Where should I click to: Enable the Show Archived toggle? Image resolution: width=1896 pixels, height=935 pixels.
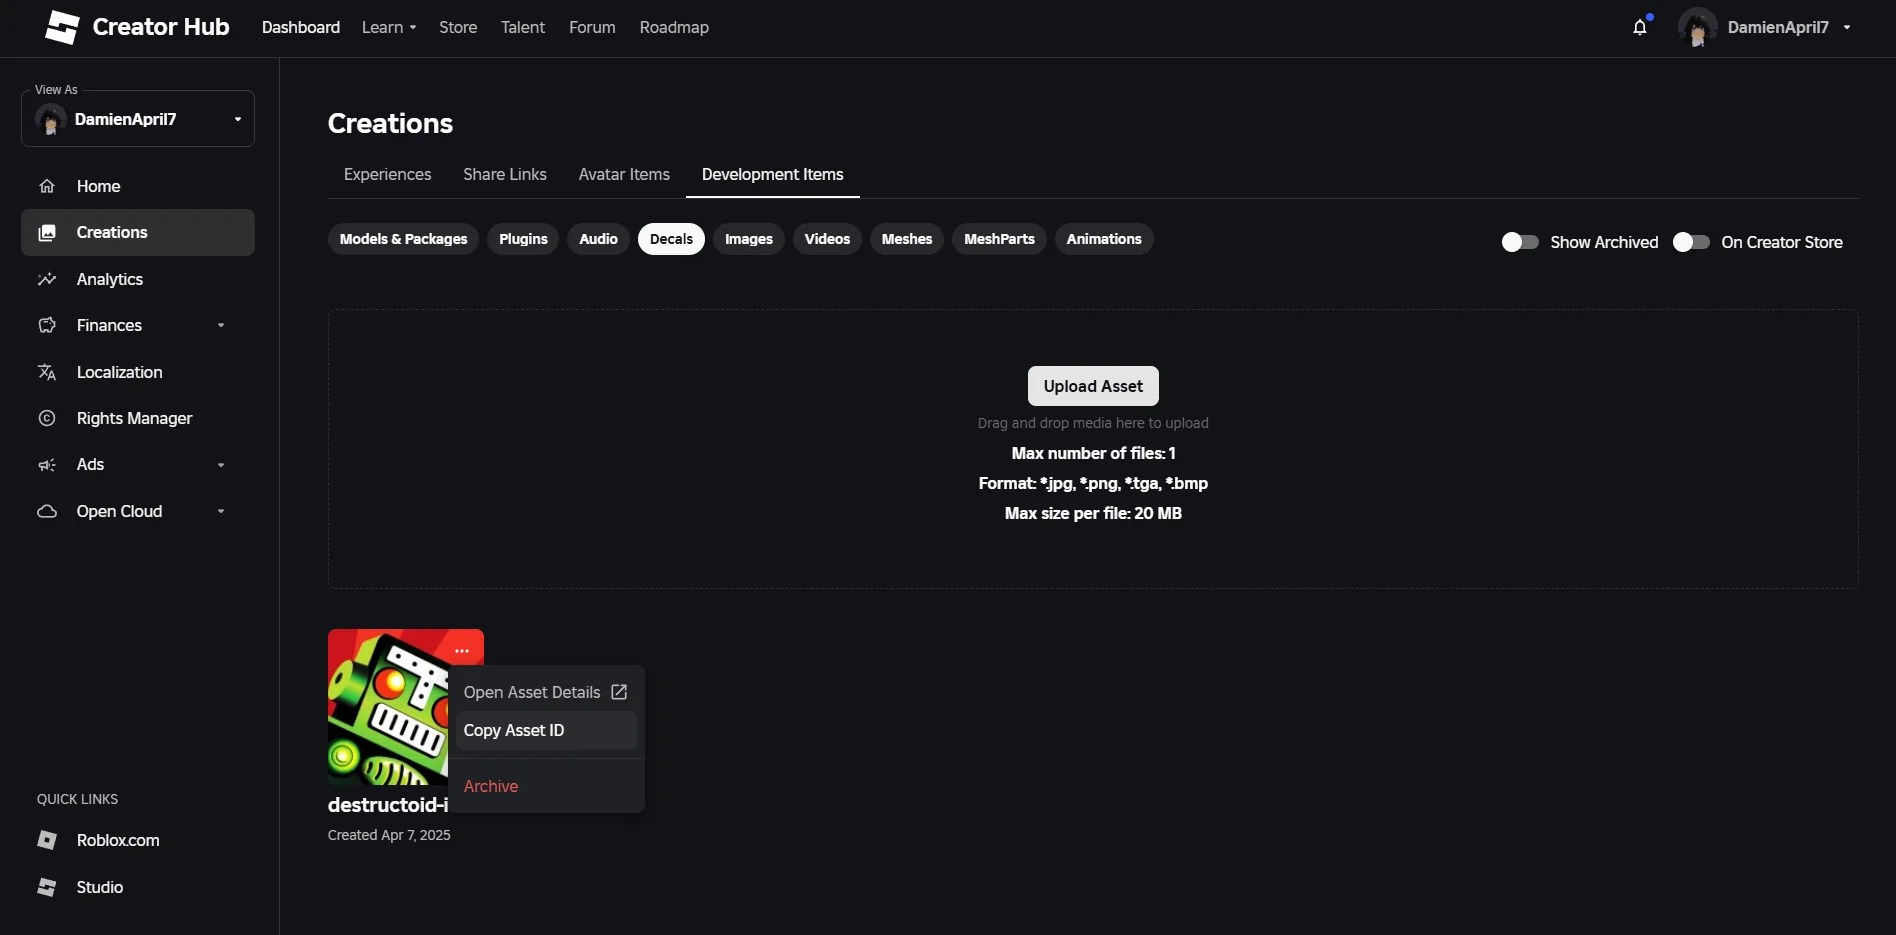click(1518, 241)
